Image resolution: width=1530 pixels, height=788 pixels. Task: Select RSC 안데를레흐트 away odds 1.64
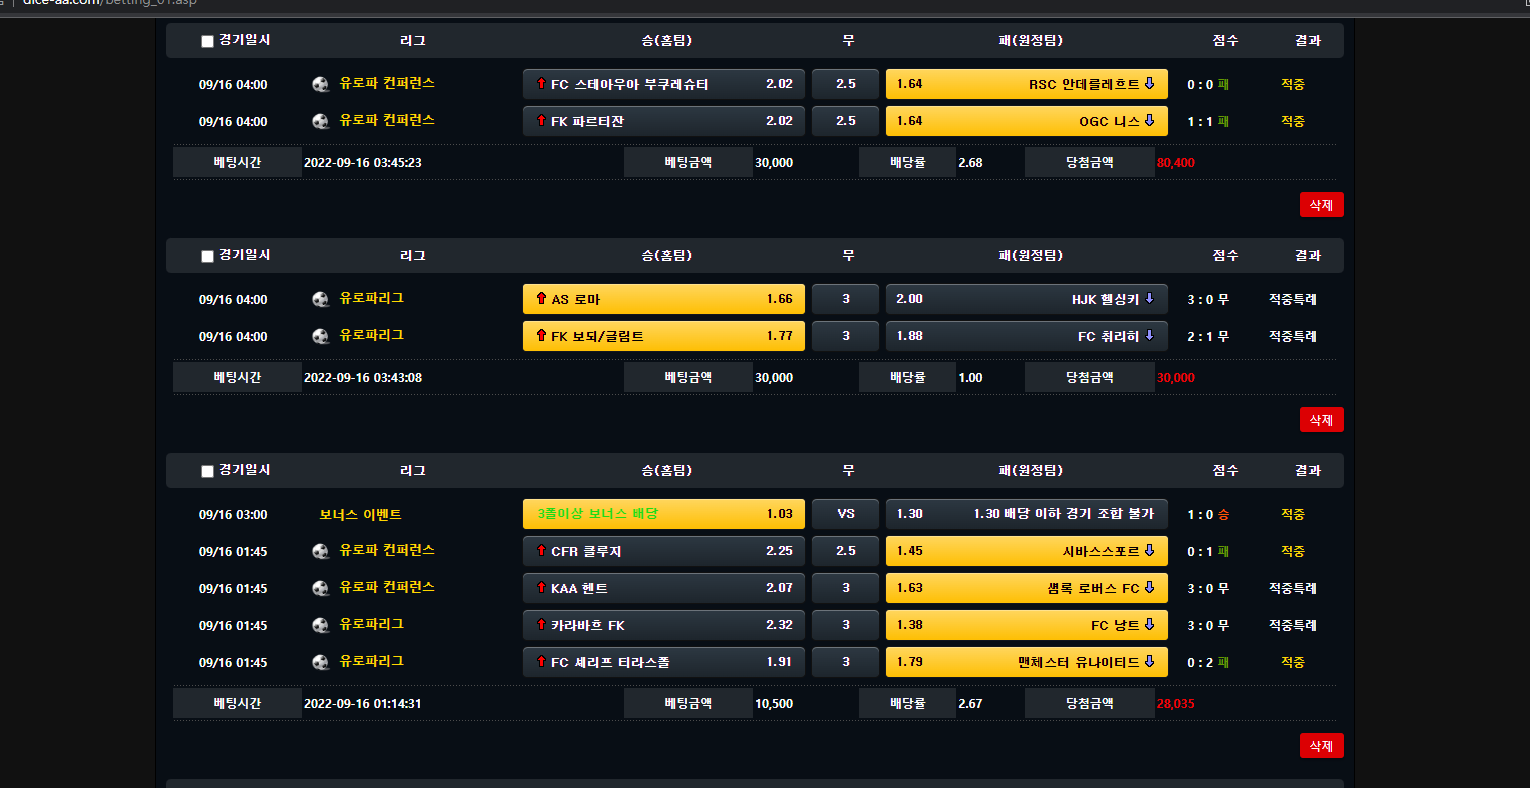click(x=1027, y=84)
